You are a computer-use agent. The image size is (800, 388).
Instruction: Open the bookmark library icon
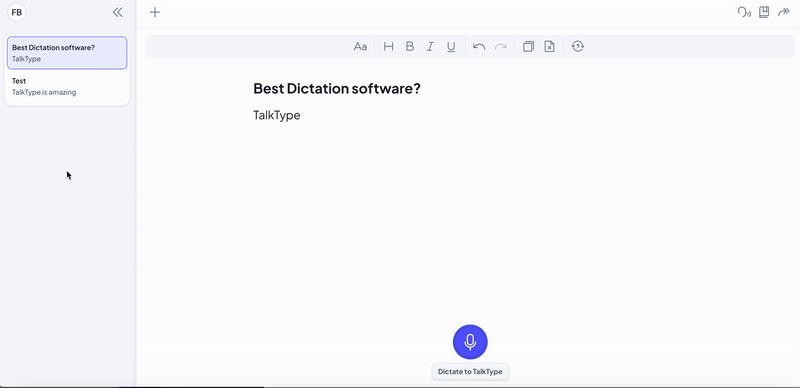coord(764,12)
